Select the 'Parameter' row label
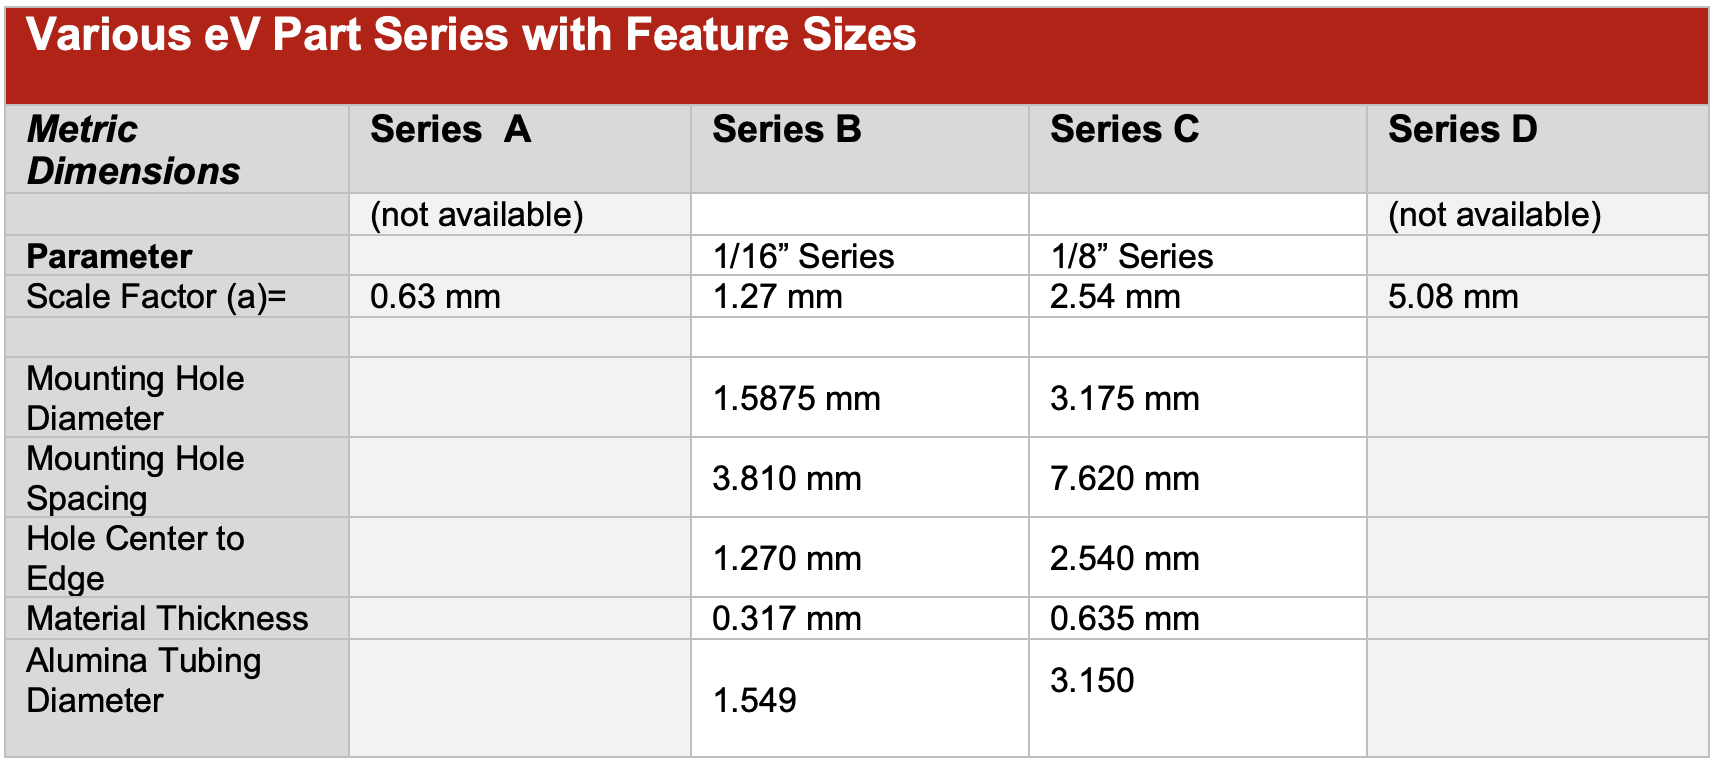The image size is (1716, 764). click(x=109, y=257)
